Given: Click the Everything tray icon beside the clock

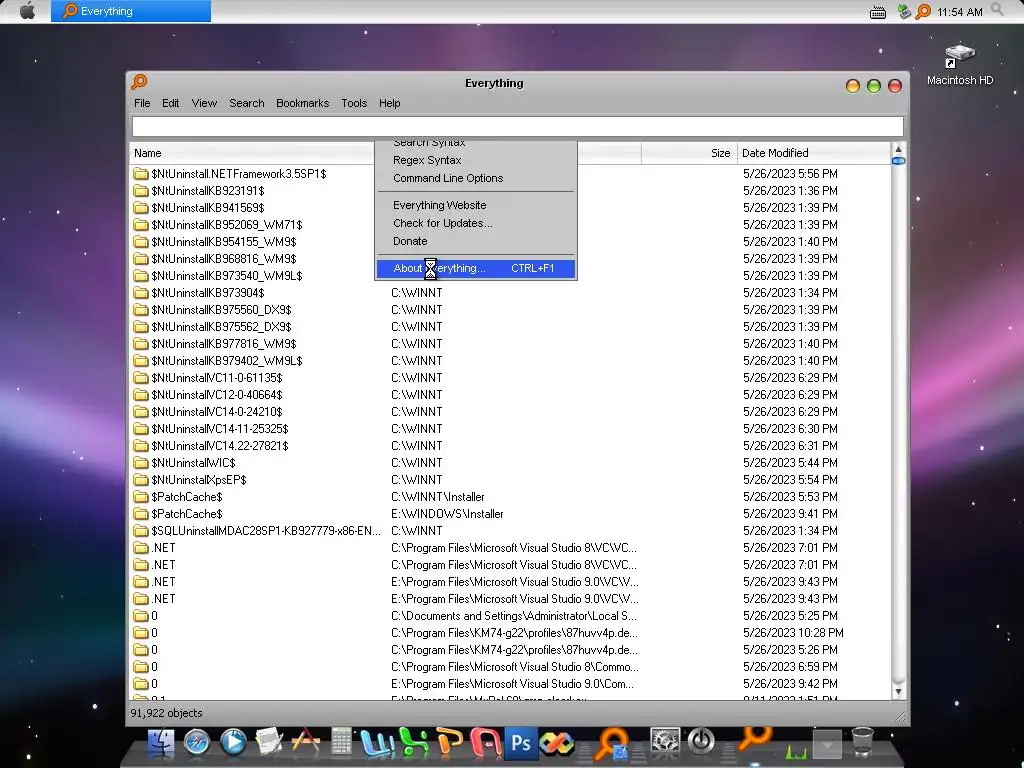Looking at the screenshot, I should pyautogui.click(x=922, y=12).
